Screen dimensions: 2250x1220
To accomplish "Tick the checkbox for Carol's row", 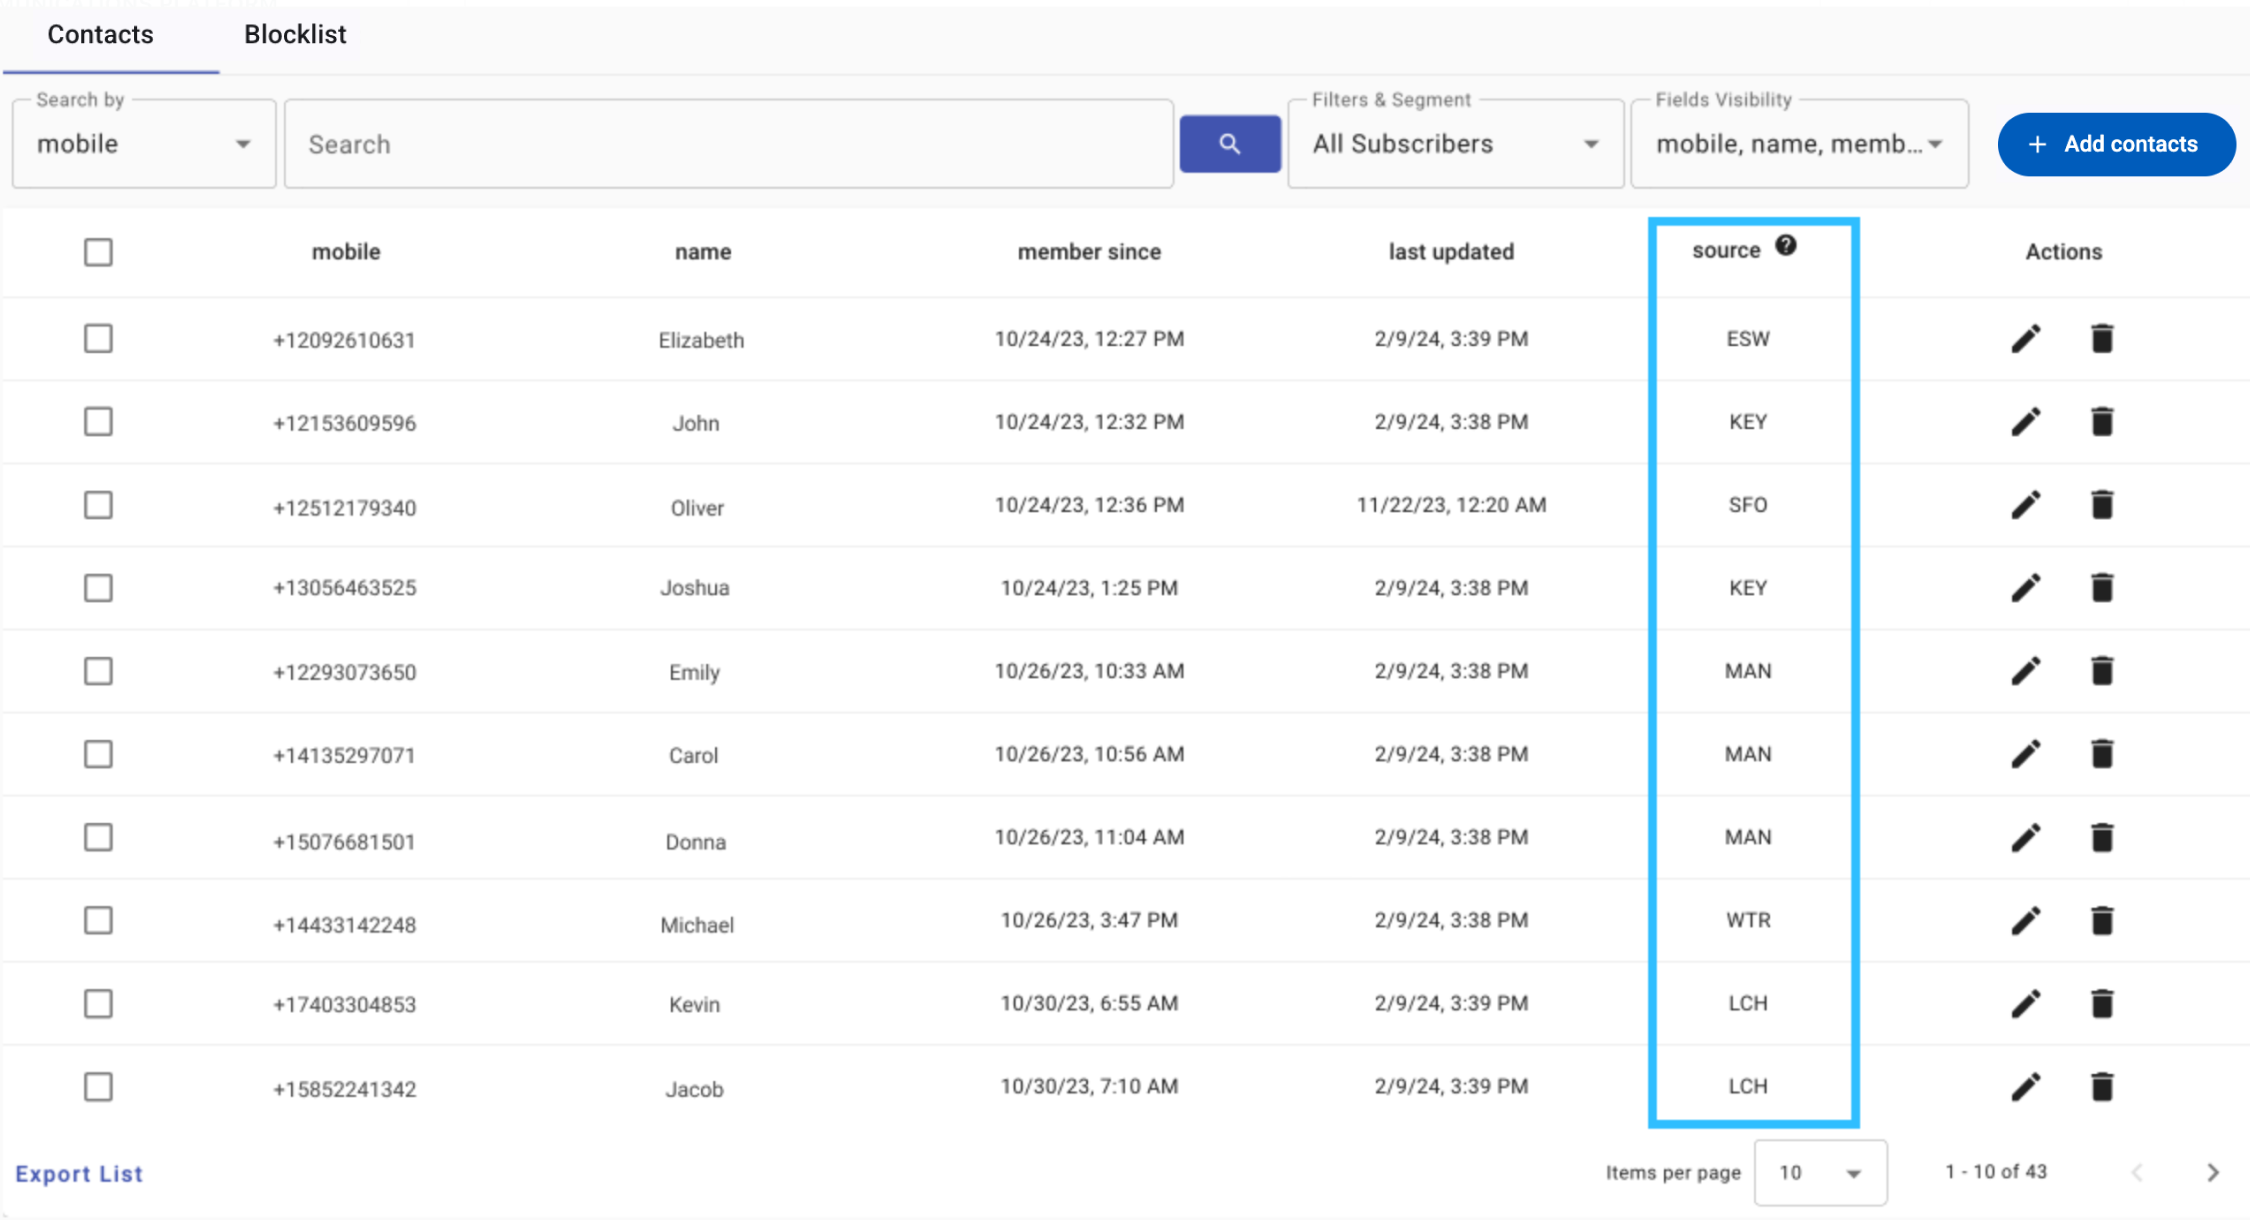I will (98, 754).
